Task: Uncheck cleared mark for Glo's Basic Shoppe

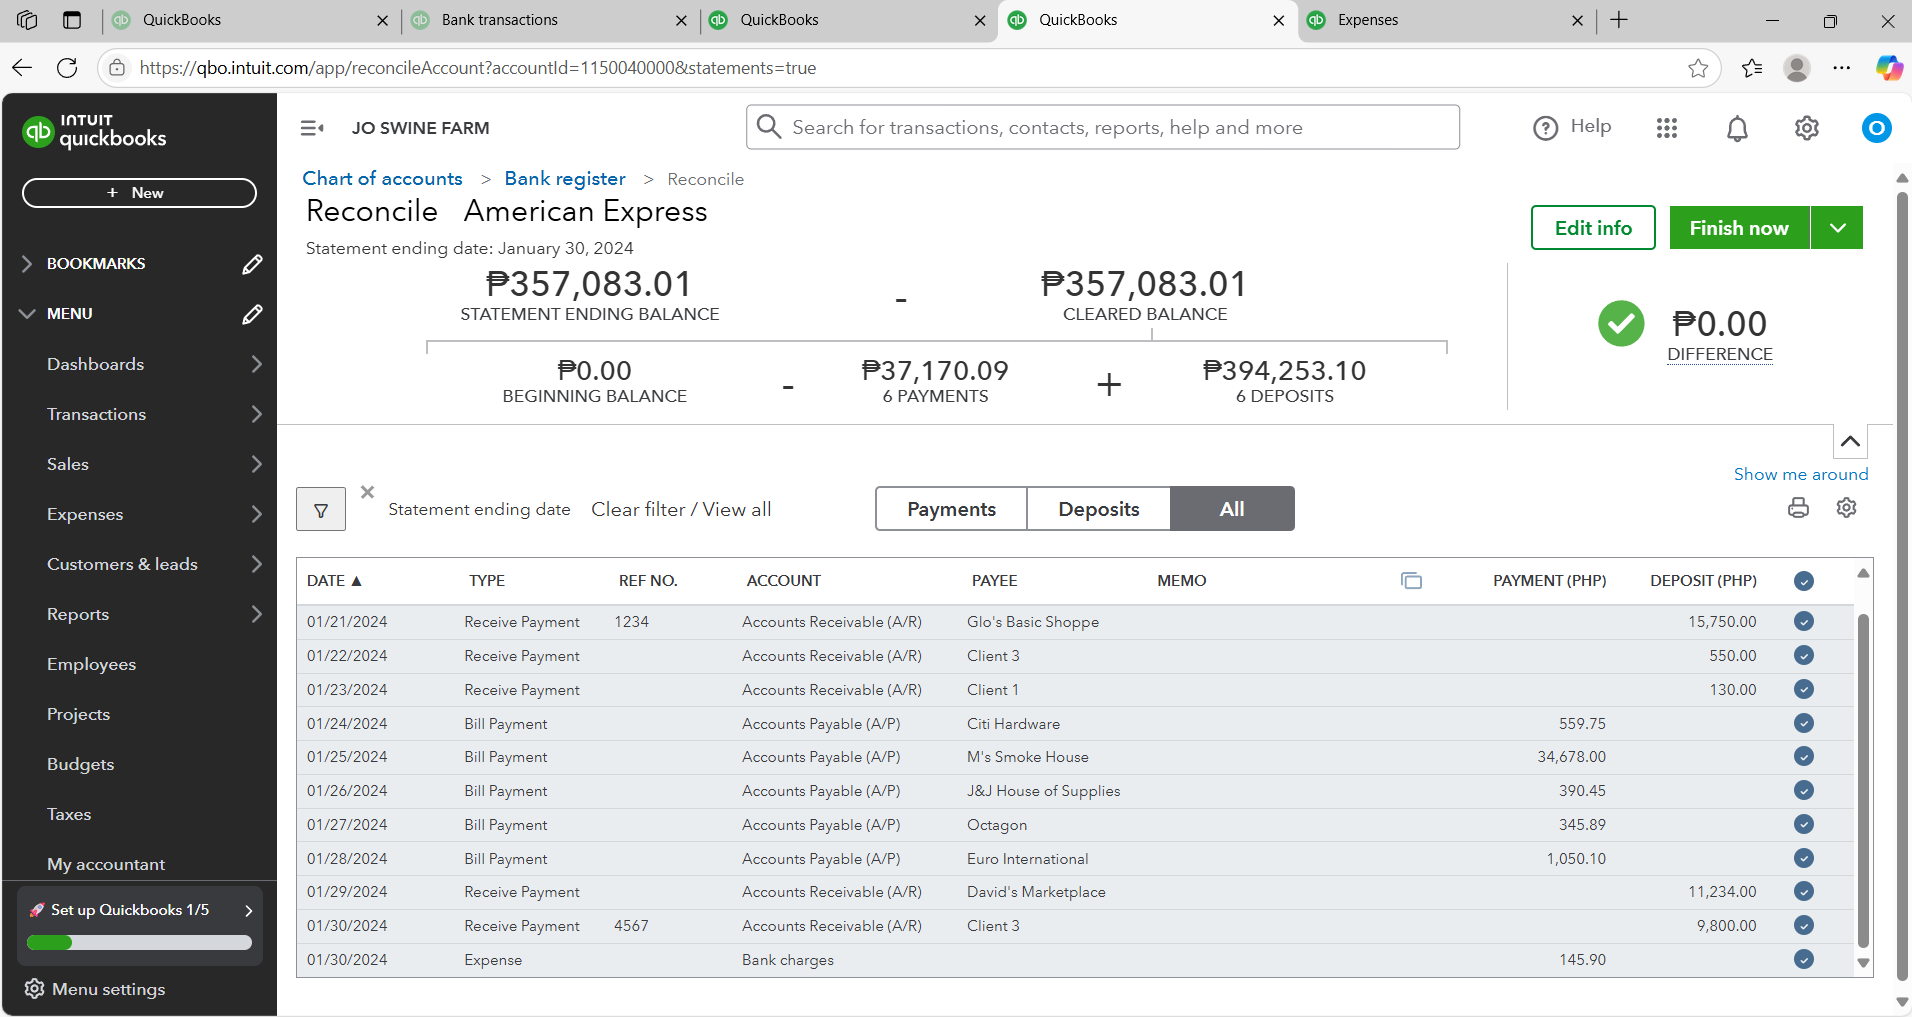Action: point(1803,622)
